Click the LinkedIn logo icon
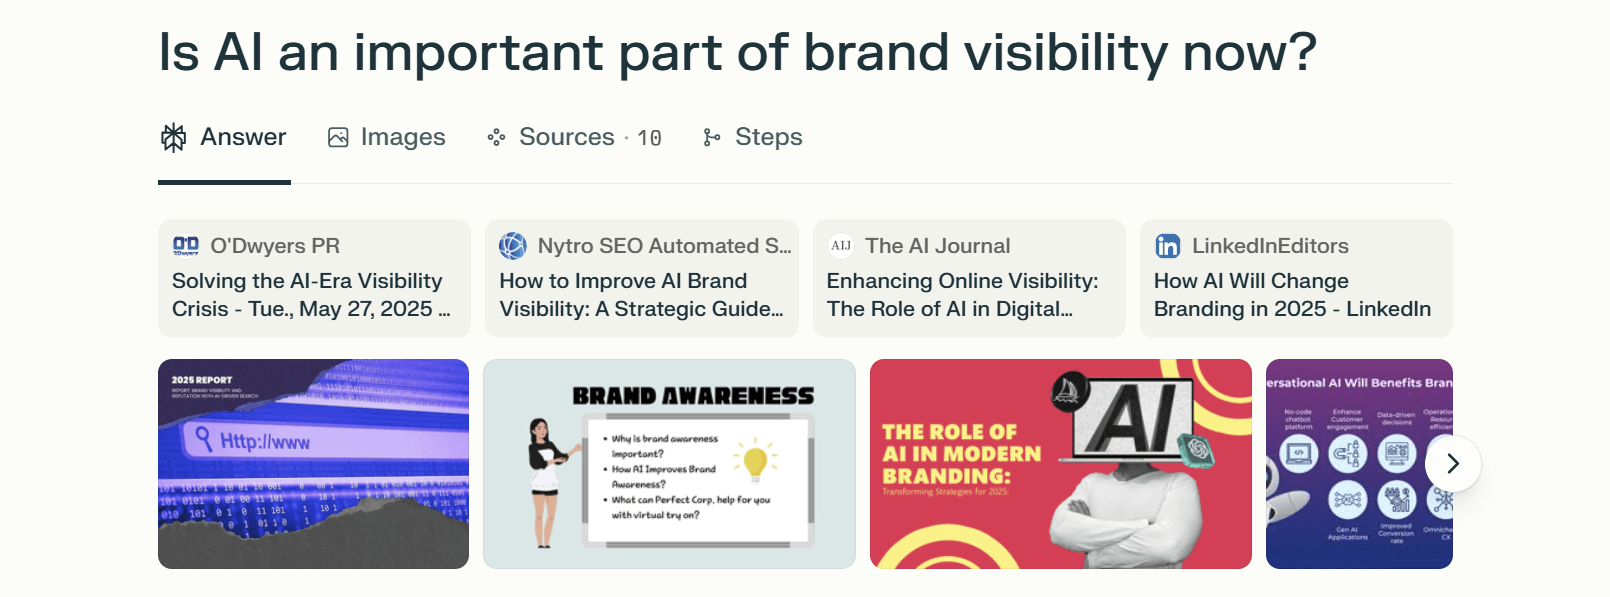The height and width of the screenshot is (597, 1610). (x=1167, y=246)
